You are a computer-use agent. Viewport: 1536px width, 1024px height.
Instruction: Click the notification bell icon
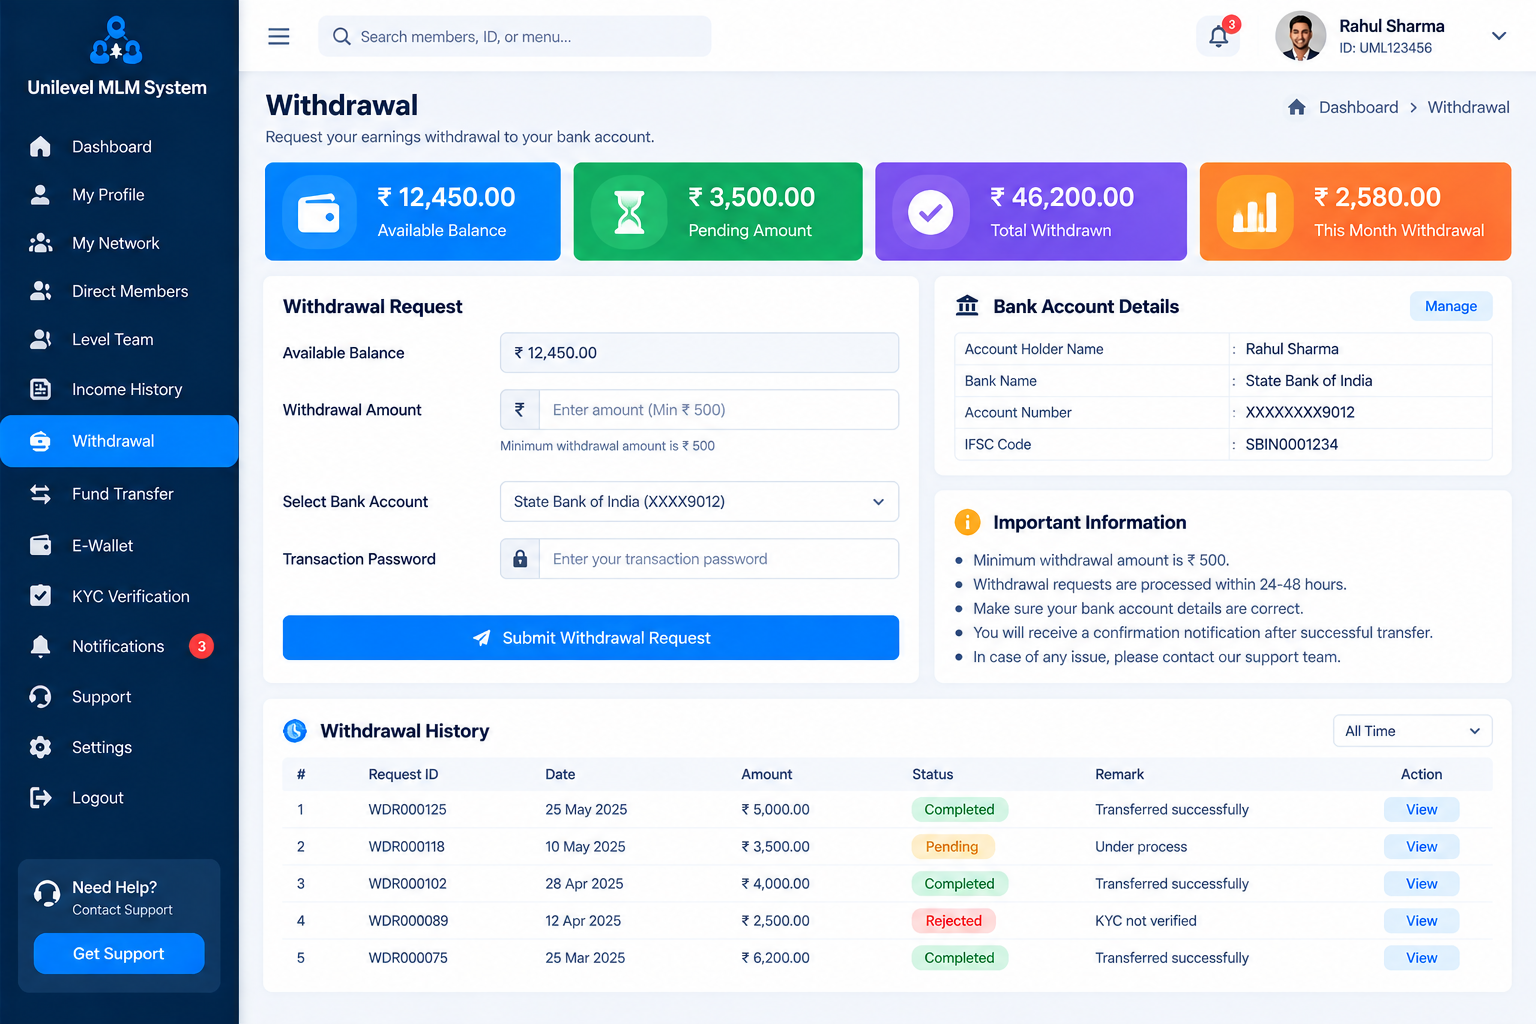click(x=1218, y=37)
